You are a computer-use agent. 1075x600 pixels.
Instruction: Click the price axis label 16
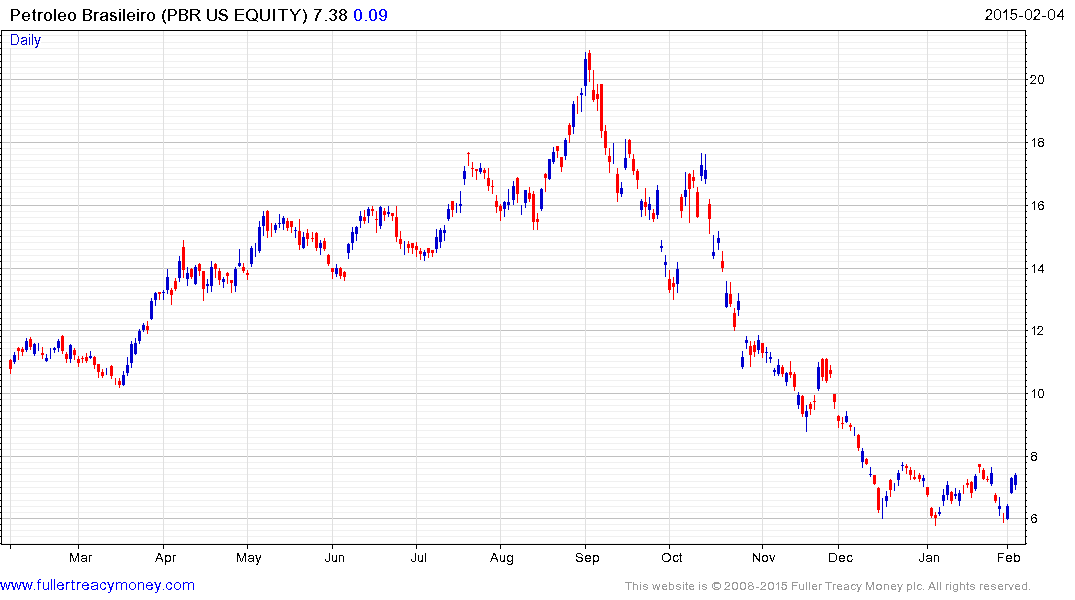click(1037, 206)
